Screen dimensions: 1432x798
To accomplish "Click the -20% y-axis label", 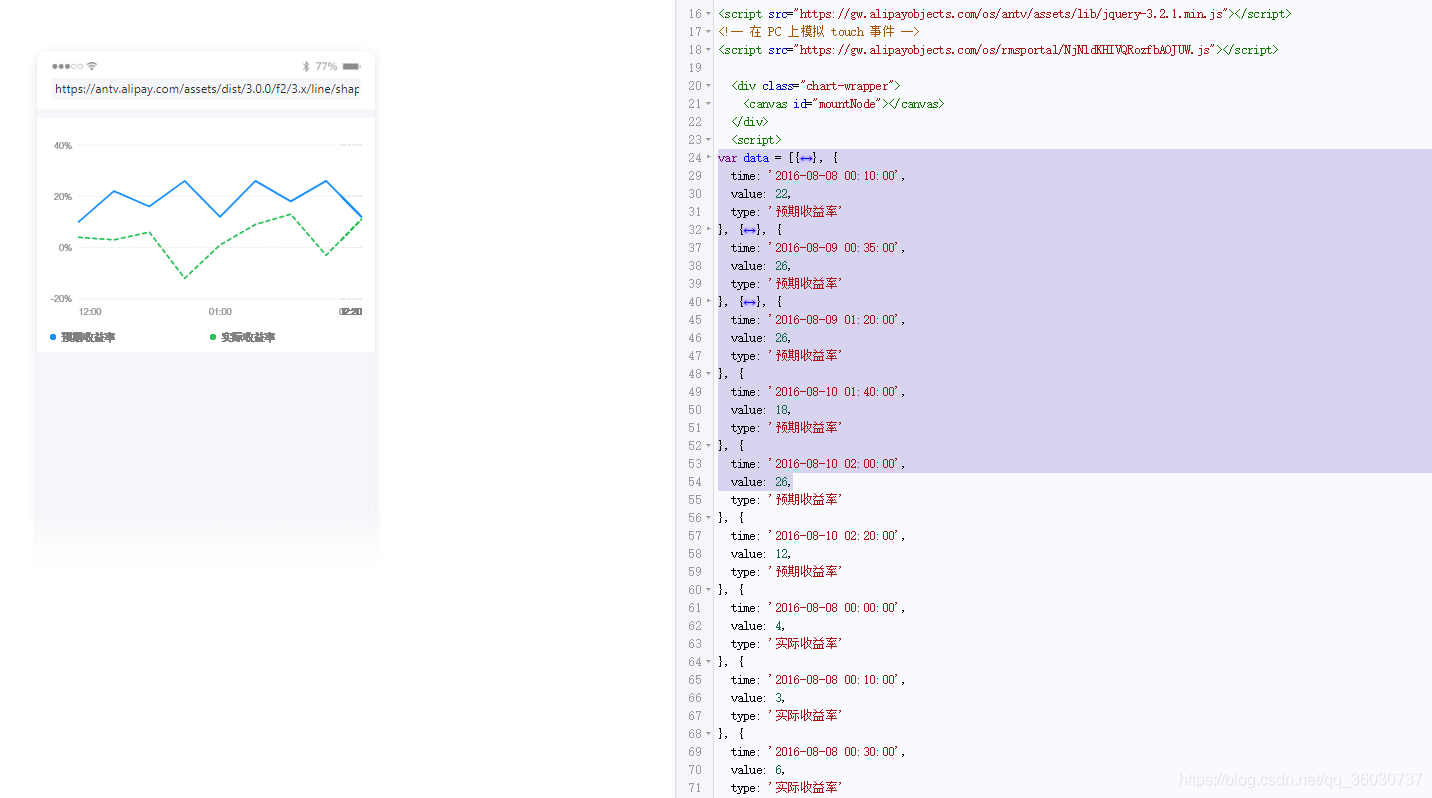I will tap(62, 299).
